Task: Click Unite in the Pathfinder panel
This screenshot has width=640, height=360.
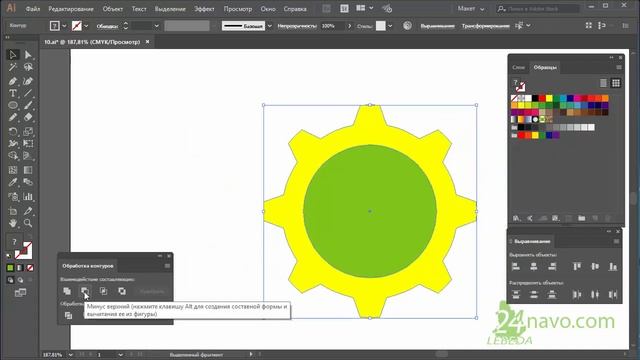Action: 67,291
